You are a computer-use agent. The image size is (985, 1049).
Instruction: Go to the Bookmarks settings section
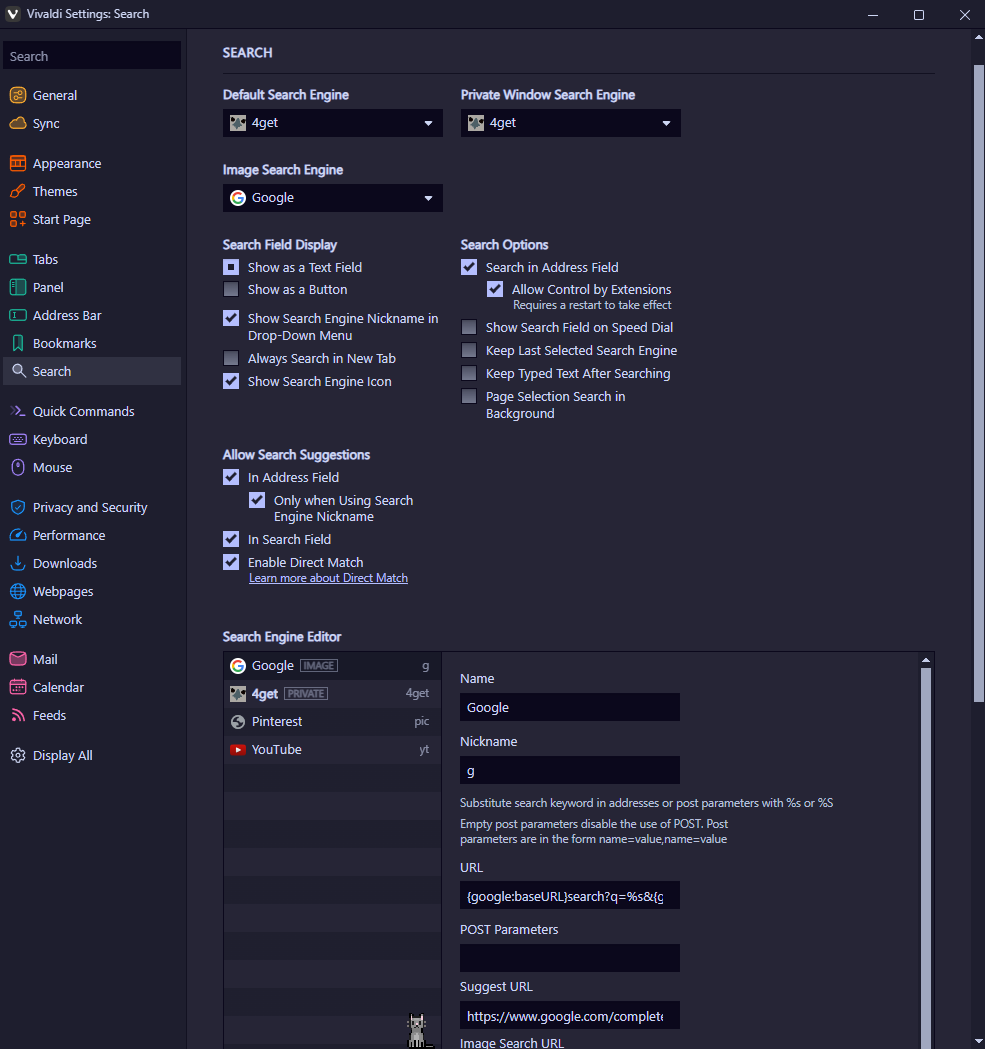[x=64, y=343]
